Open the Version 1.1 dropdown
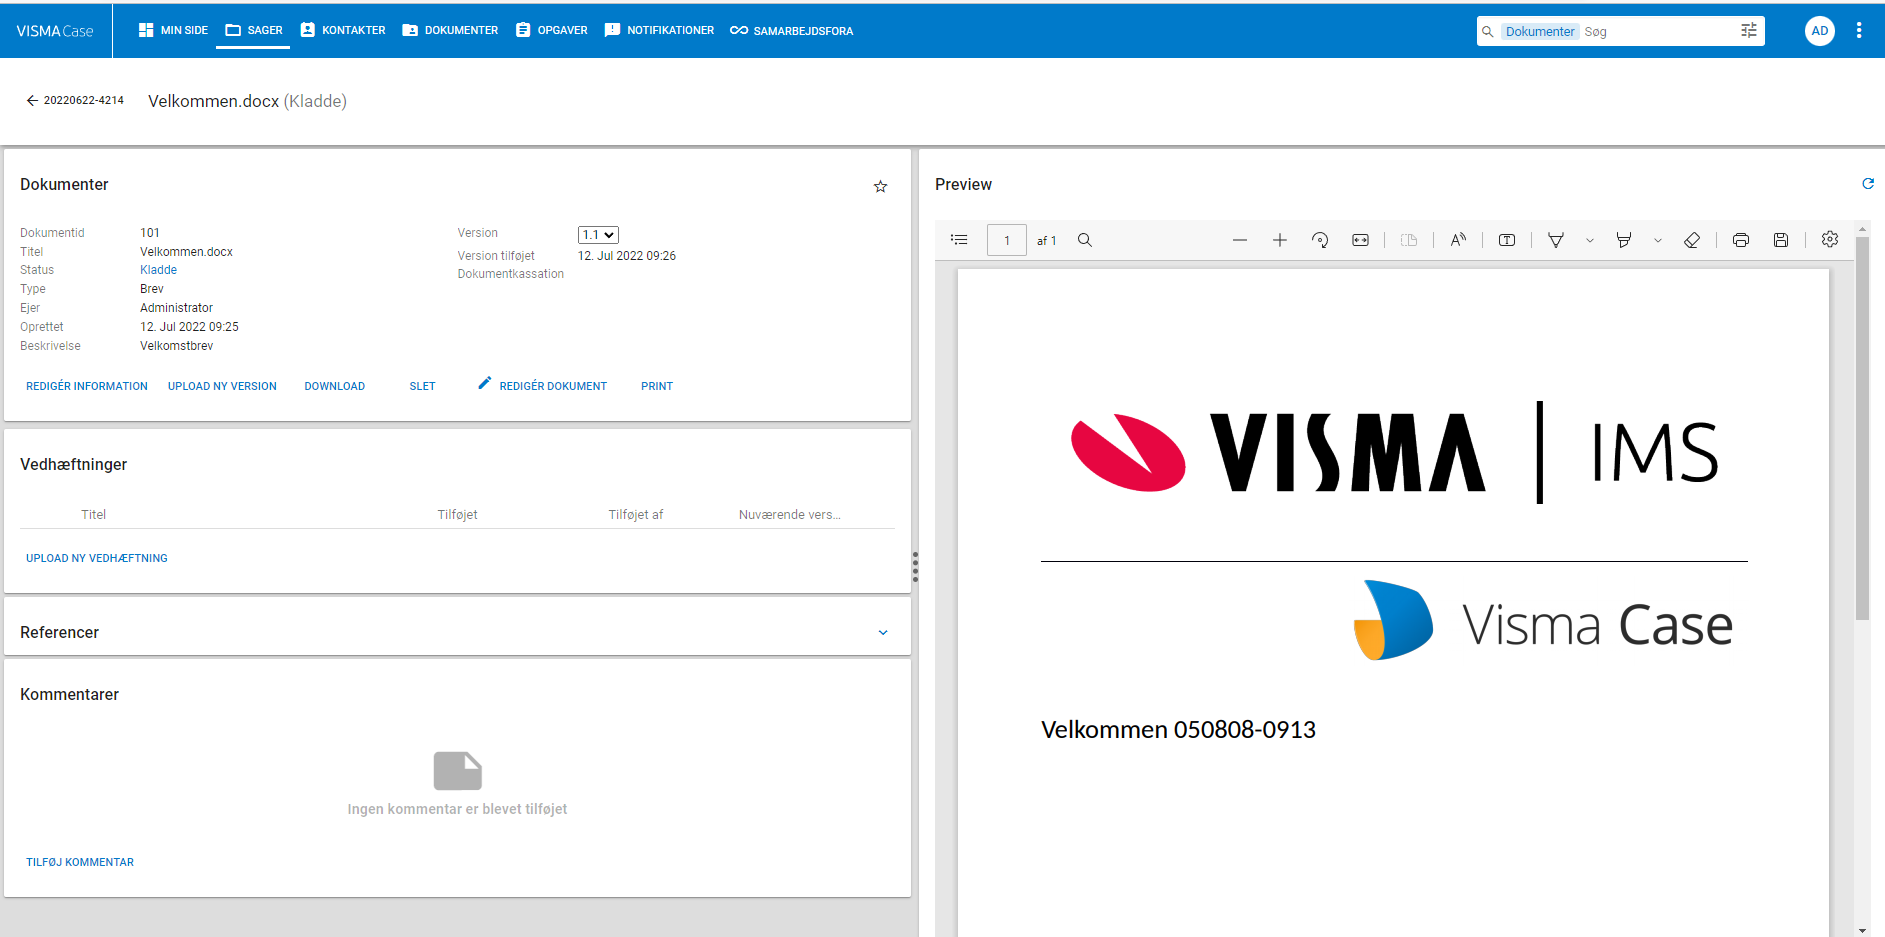 click(x=598, y=235)
